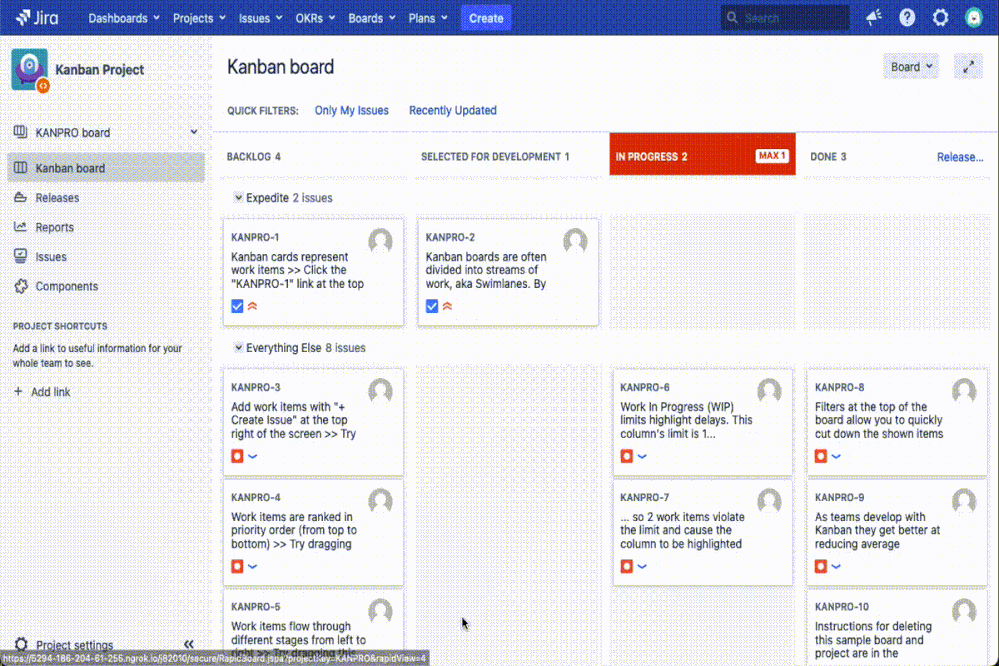Enable the Only My Issues quick filter
This screenshot has width=999, height=666.
pos(351,111)
